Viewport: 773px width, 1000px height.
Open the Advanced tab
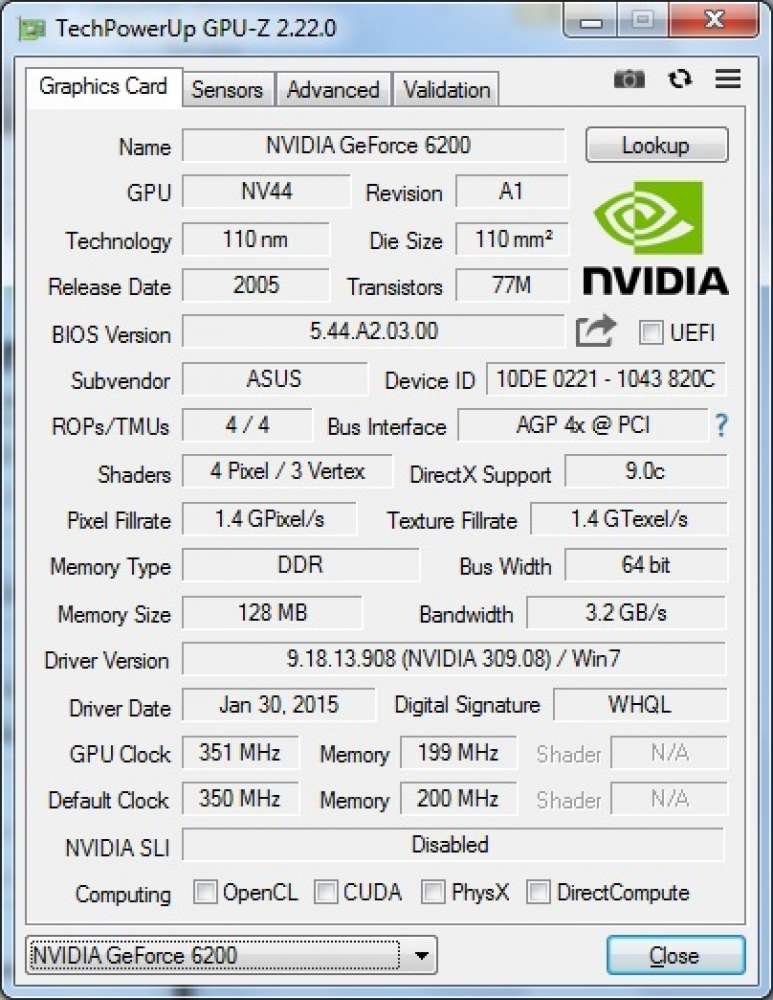point(333,89)
